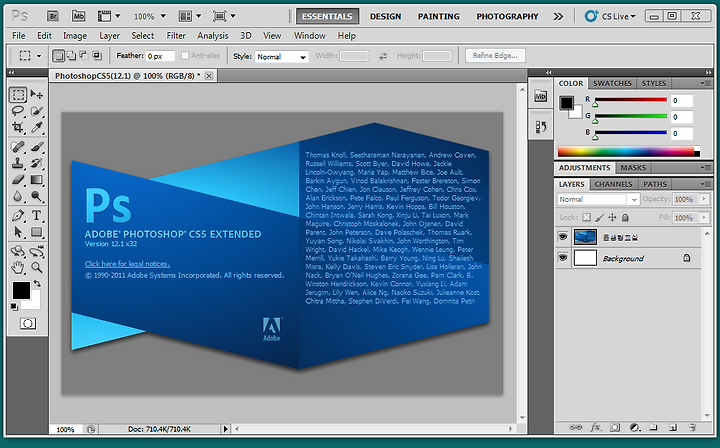Toggle the Anti-alias checkbox
Screen dimensions: 720x448
tap(185, 56)
